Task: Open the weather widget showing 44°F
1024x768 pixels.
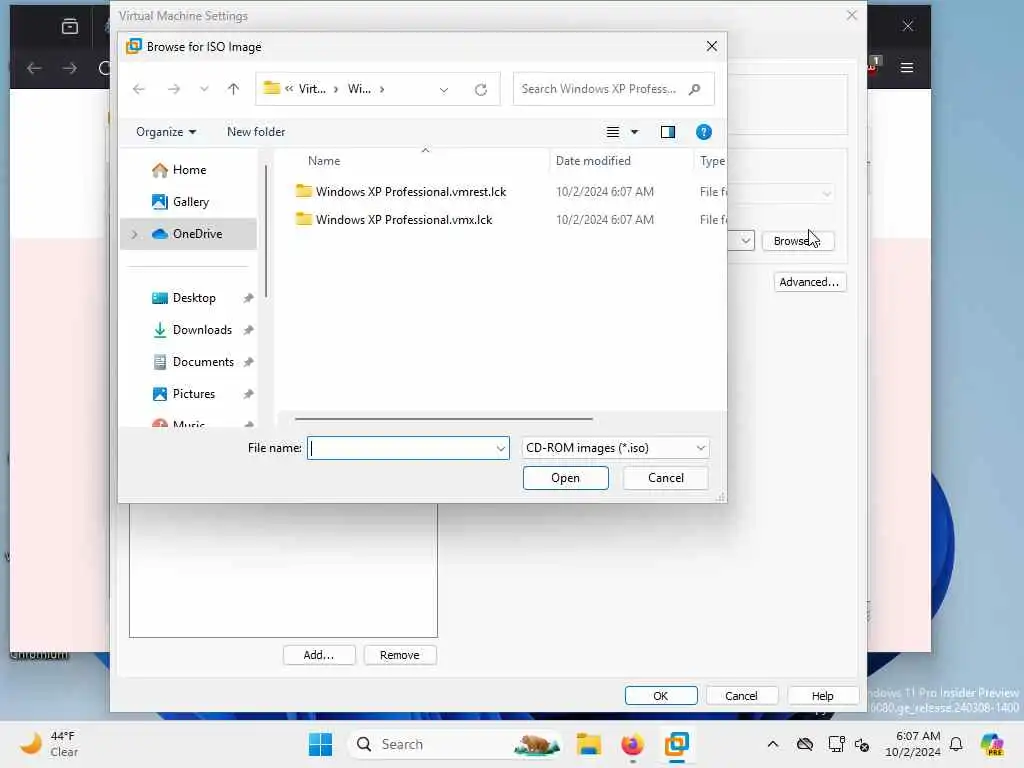Action: tap(49, 744)
